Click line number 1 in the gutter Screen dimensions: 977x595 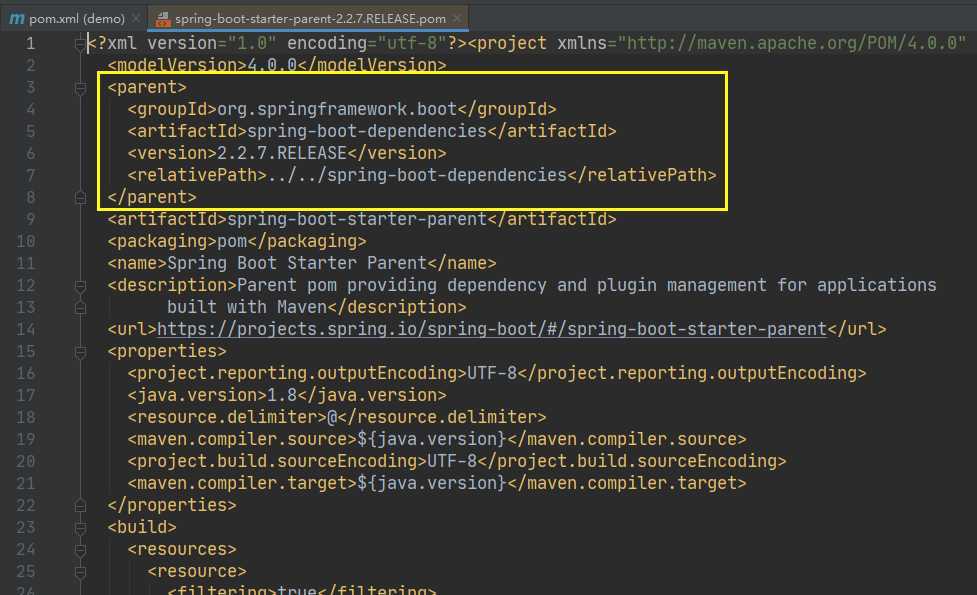[31, 44]
